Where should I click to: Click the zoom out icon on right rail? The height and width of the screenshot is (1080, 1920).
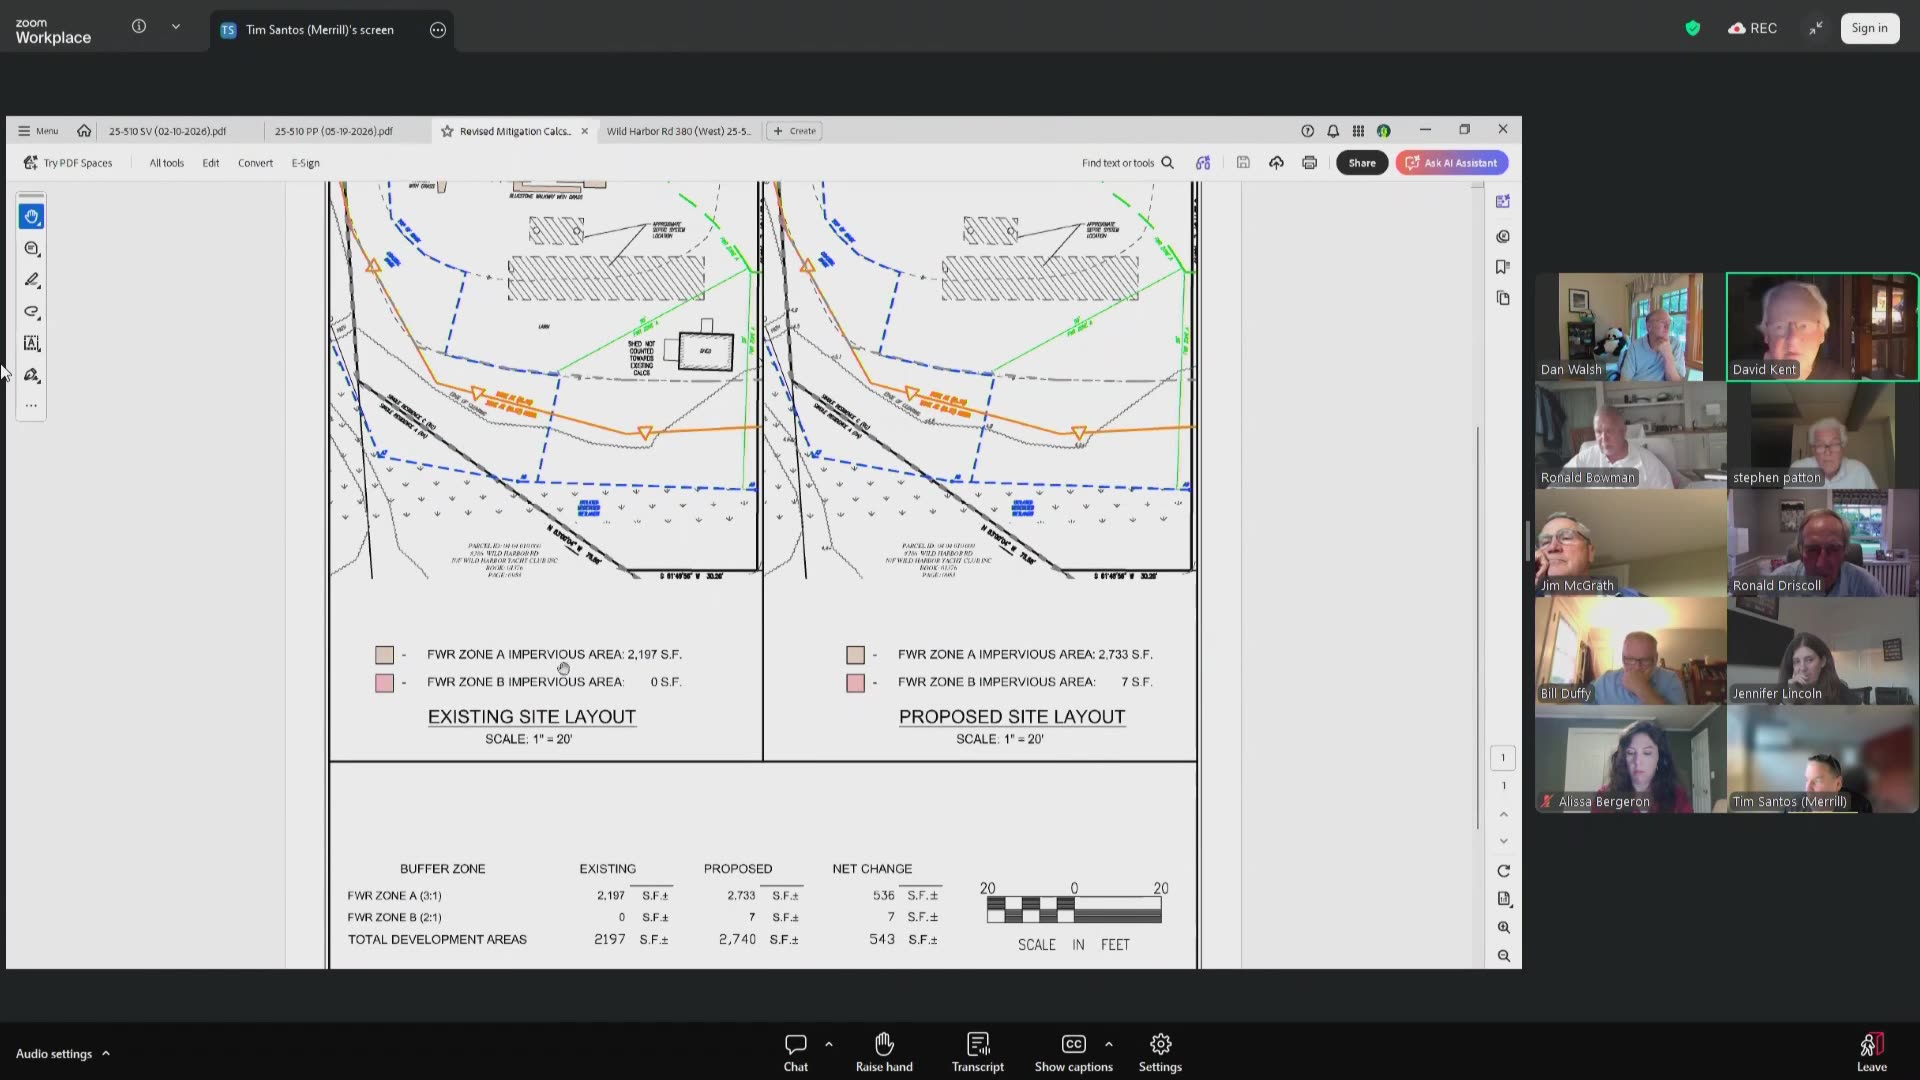(x=1503, y=956)
